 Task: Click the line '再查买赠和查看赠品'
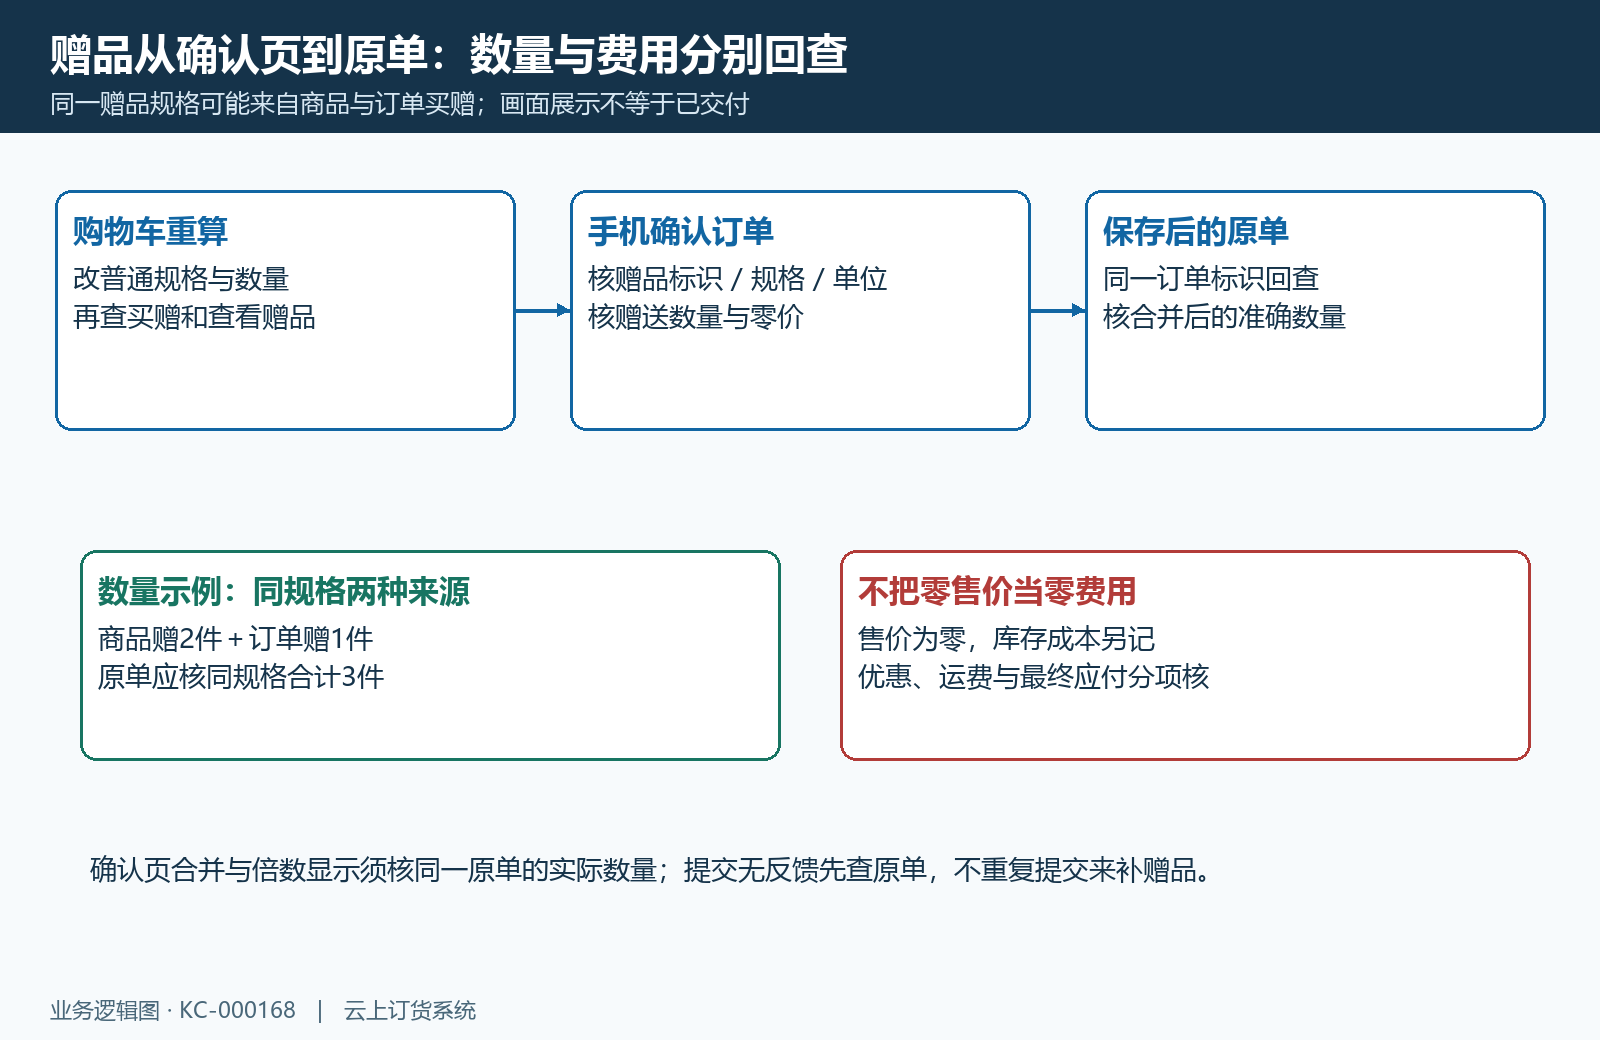click(194, 317)
